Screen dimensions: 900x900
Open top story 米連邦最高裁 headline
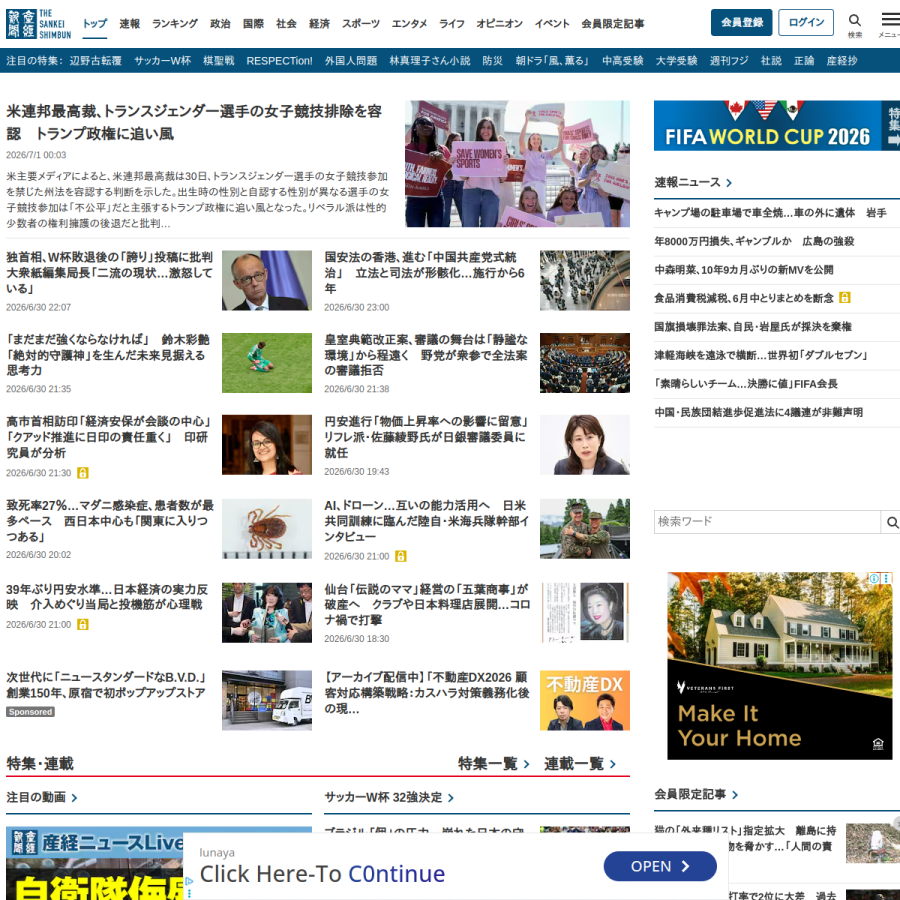(194, 122)
